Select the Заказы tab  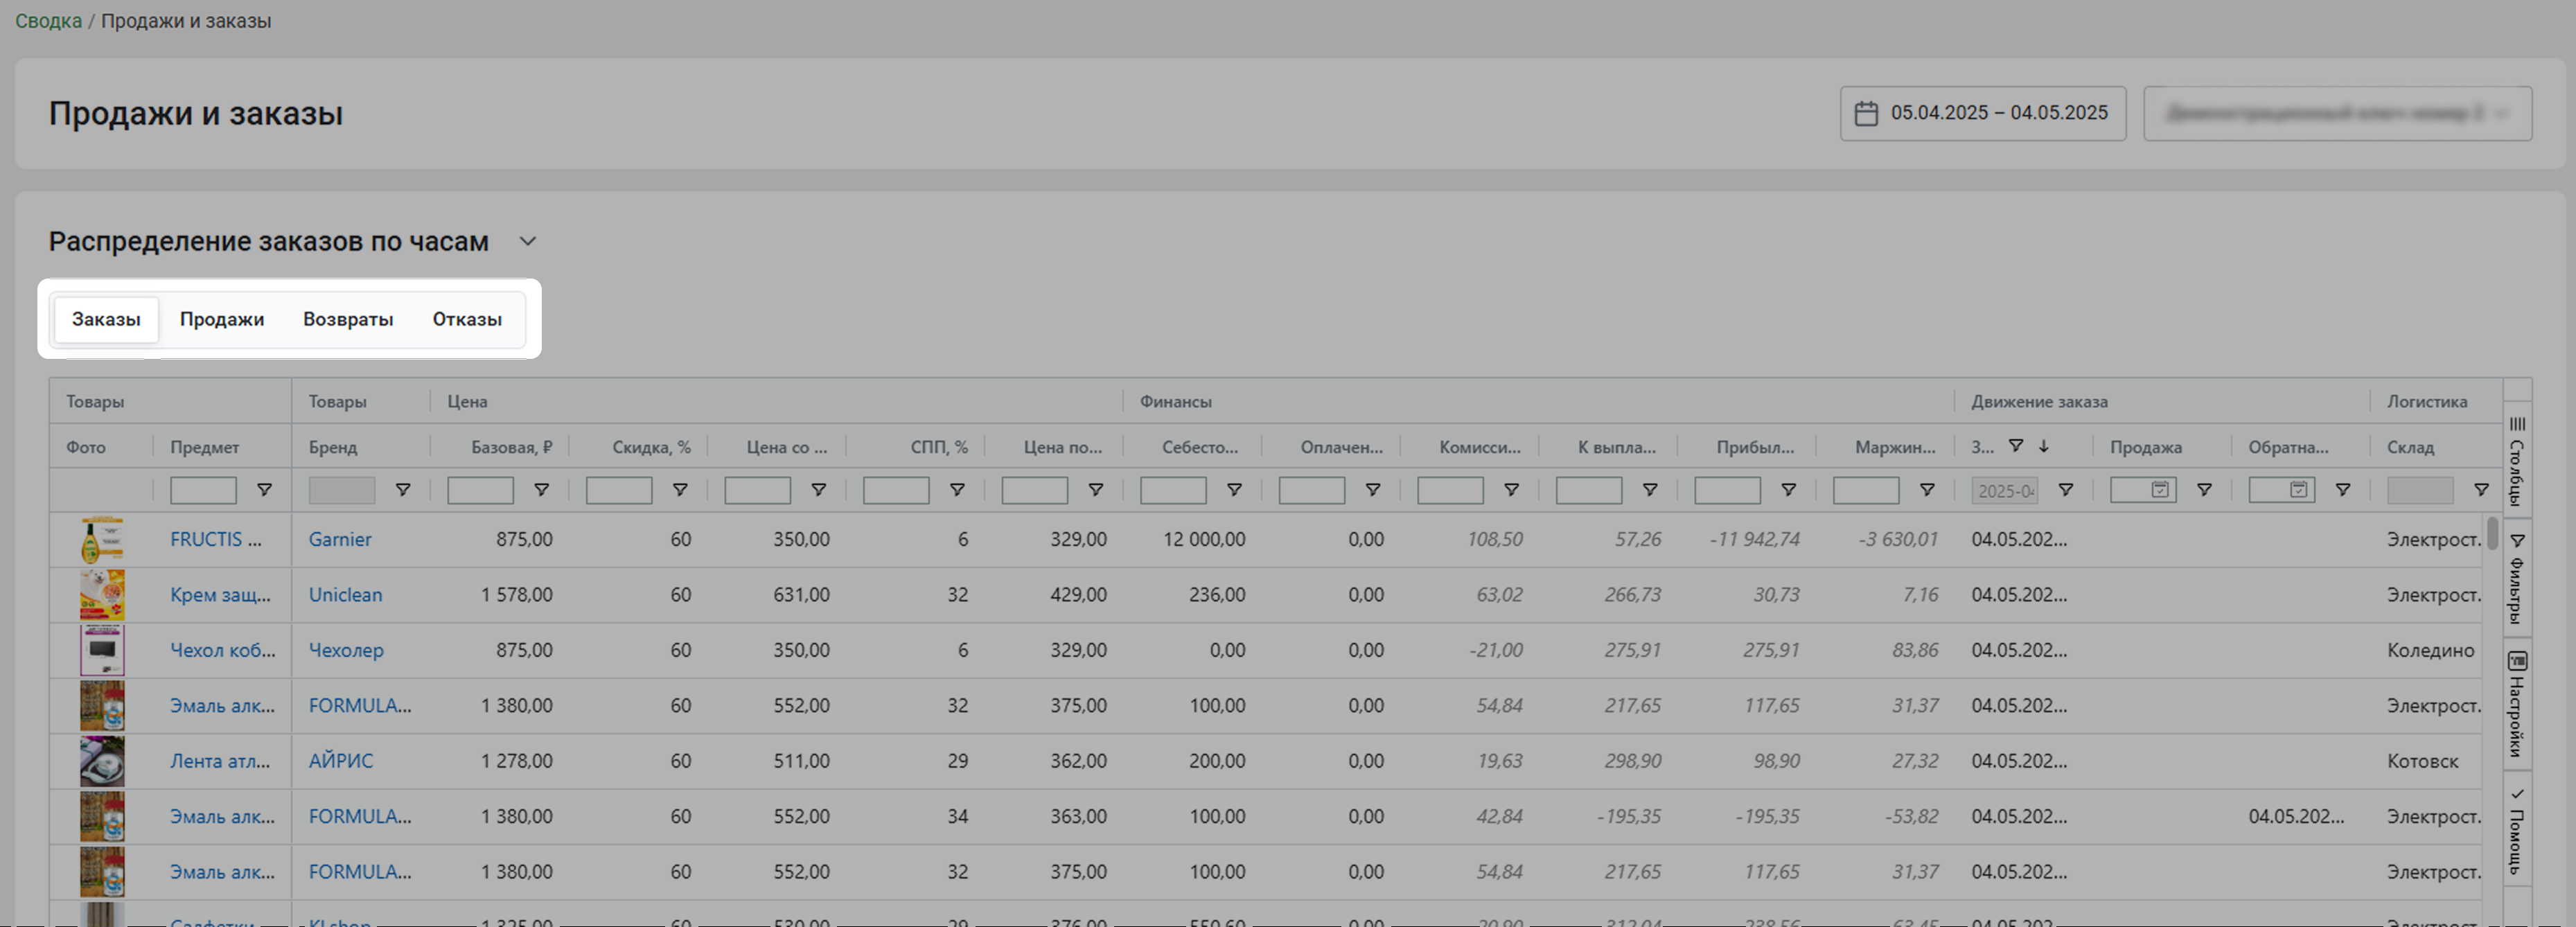click(x=106, y=320)
